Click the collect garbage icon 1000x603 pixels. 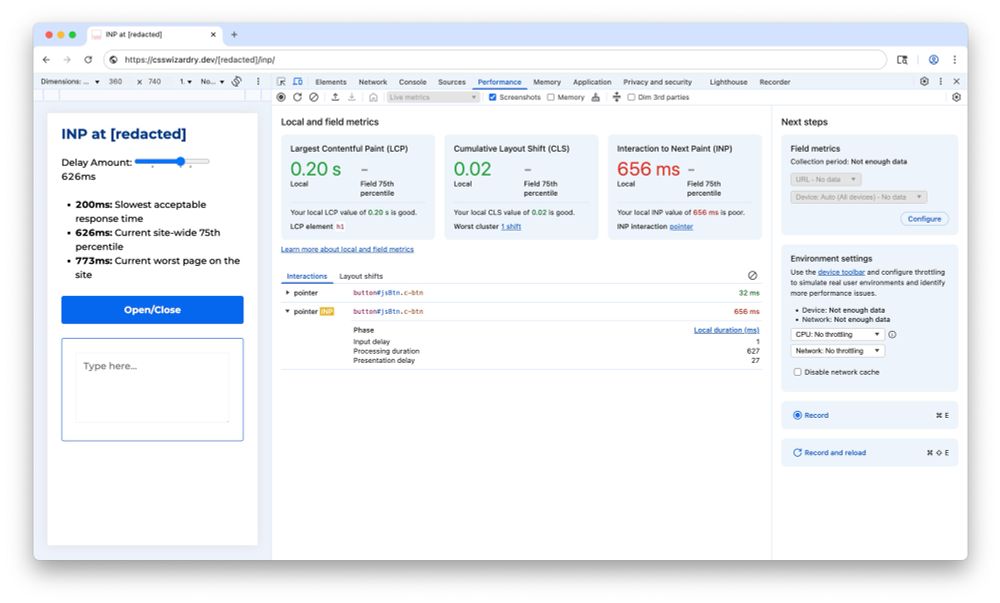pos(596,97)
